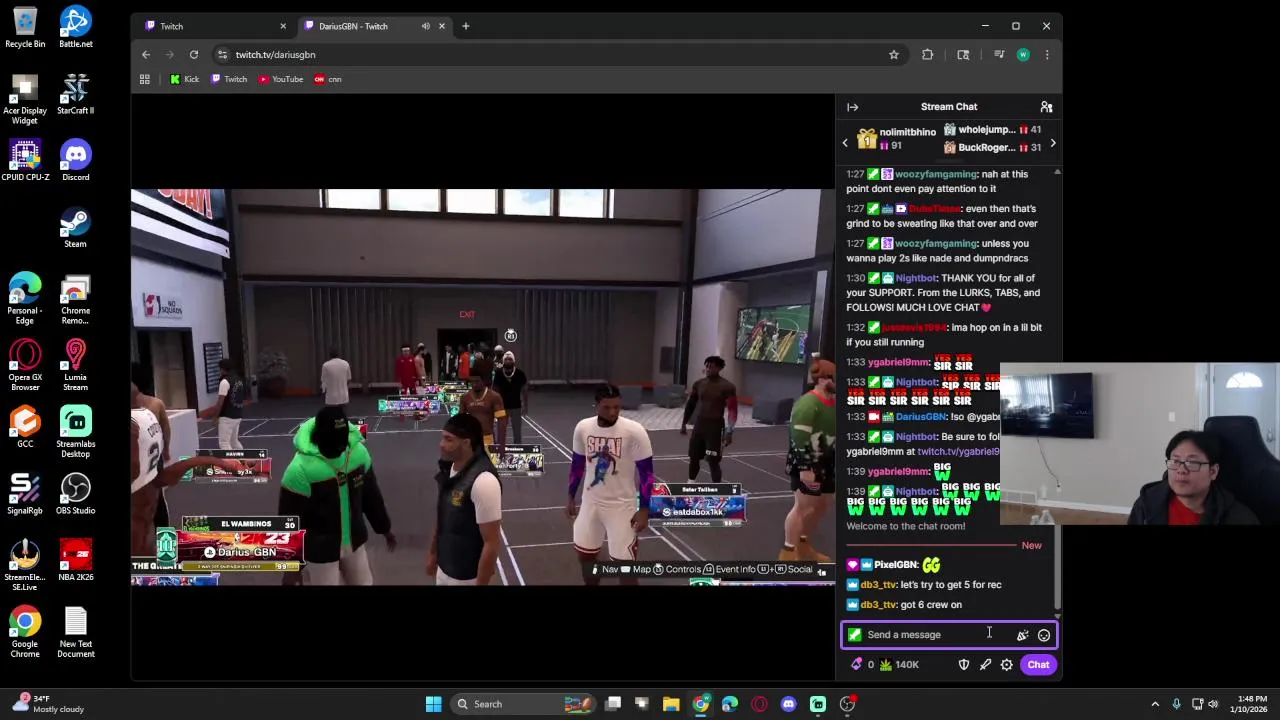Open chat settings gear
Viewport: 1280px width, 720px height.
[x=1007, y=664]
